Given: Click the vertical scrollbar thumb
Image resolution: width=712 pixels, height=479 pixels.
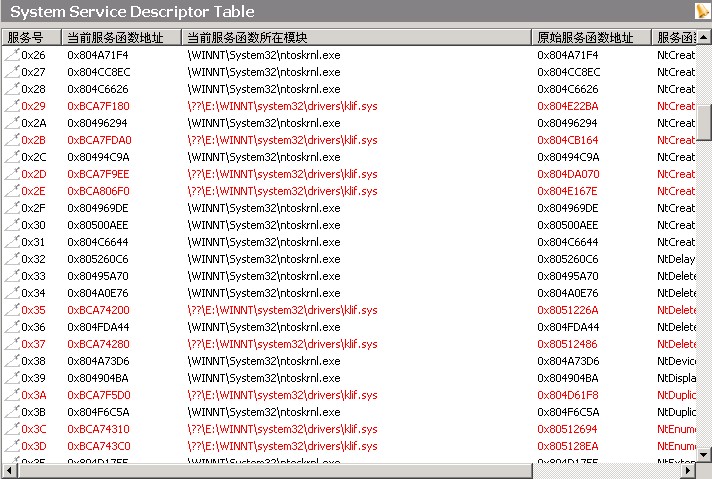Looking at the screenshot, I should pyautogui.click(x=704, y=123).
